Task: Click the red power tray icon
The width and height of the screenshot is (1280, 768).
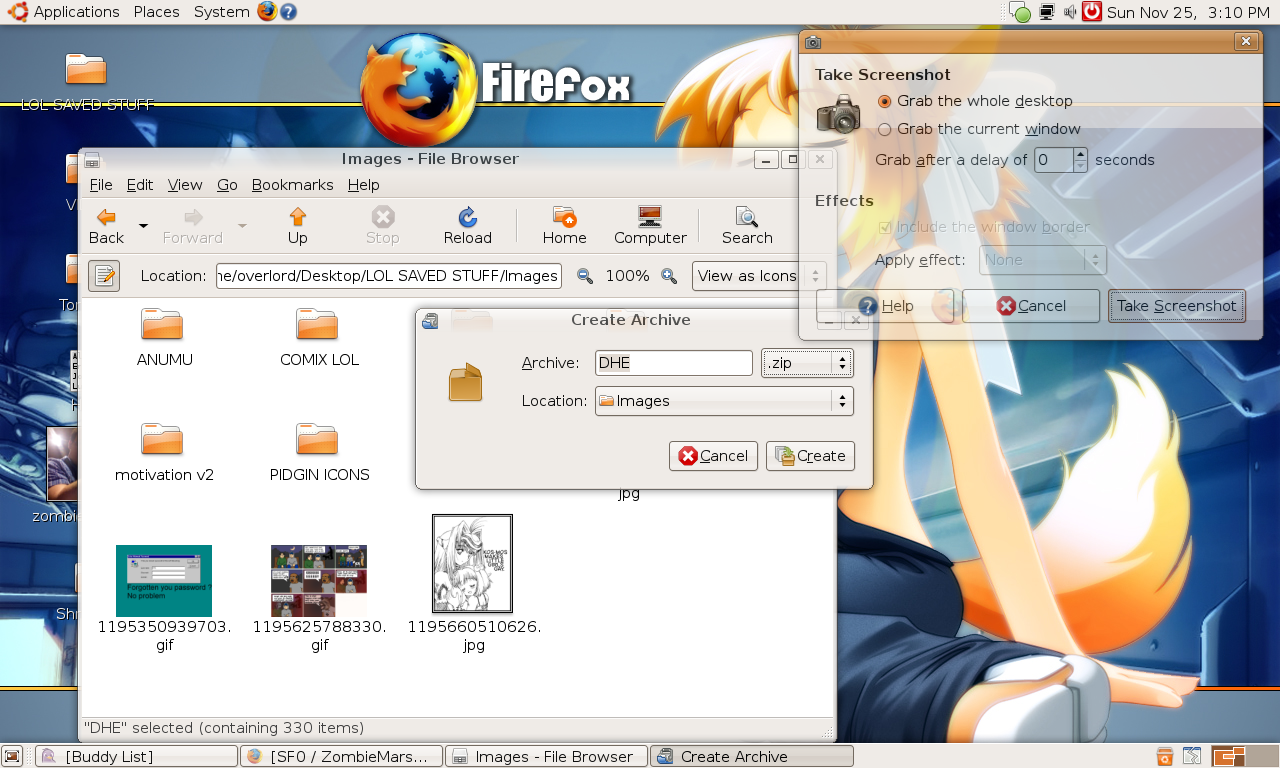Action: [1092, 12]
